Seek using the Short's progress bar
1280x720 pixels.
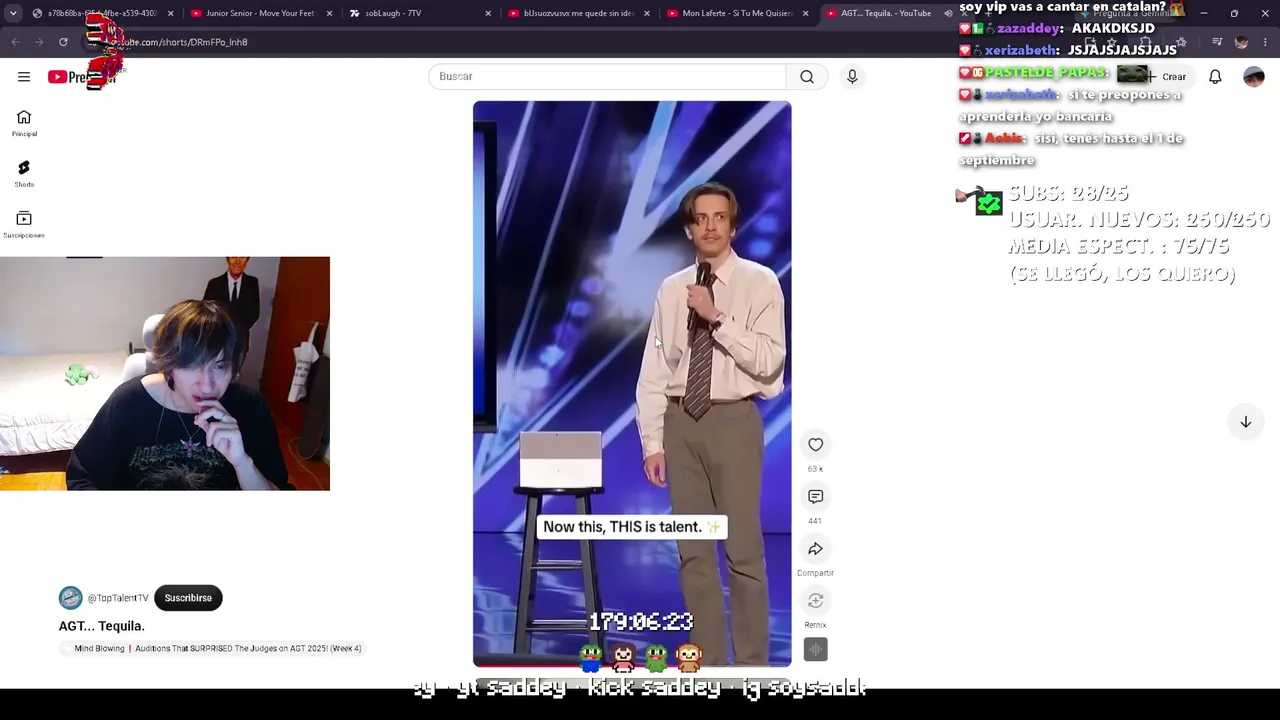click(632, 664)
